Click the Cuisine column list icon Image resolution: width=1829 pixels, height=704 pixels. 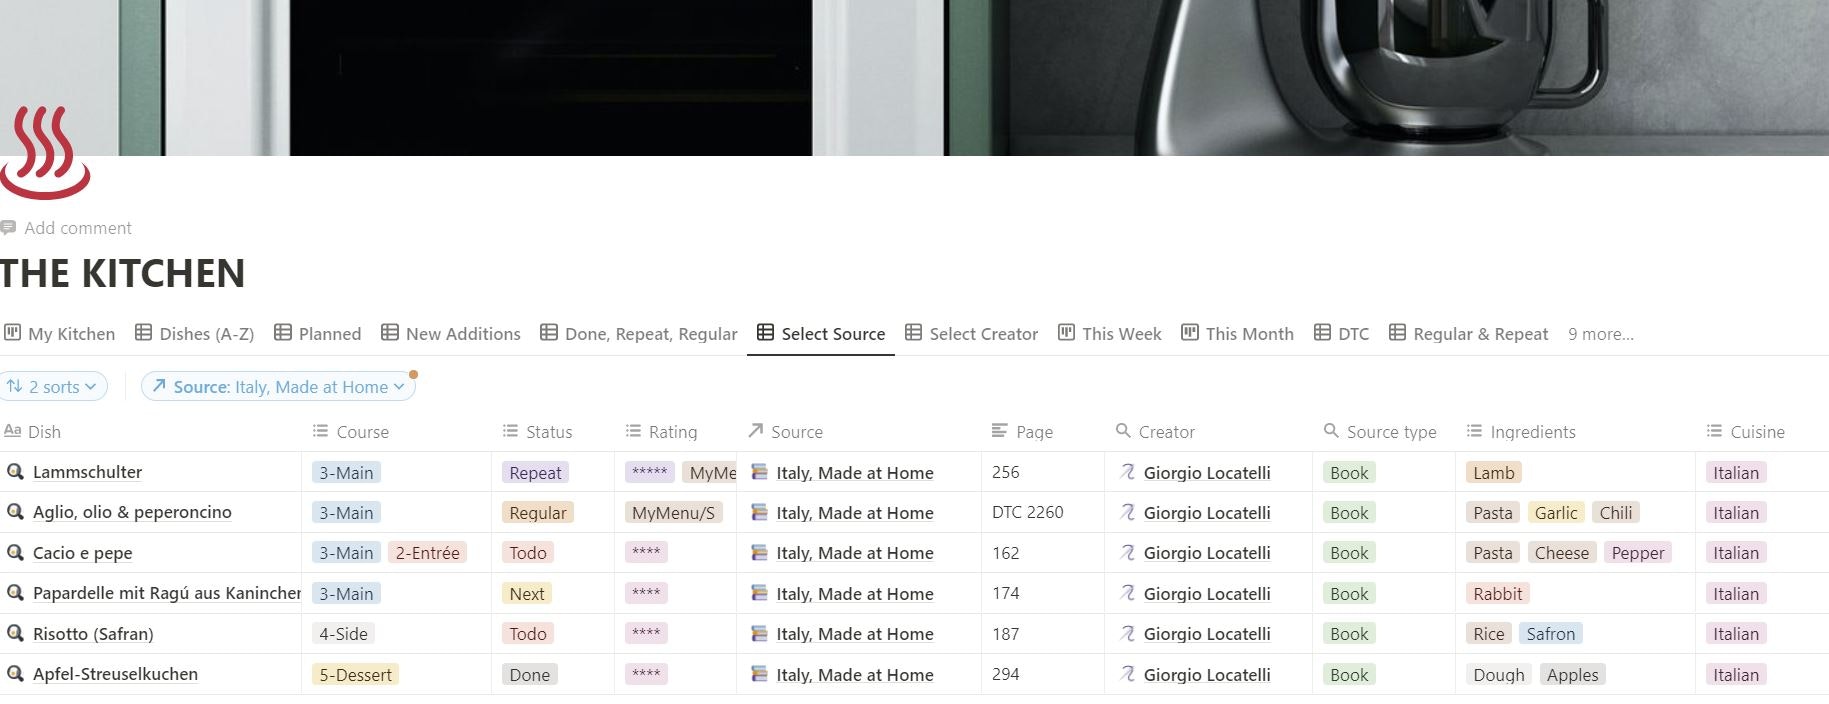(x=1714, y=431)
